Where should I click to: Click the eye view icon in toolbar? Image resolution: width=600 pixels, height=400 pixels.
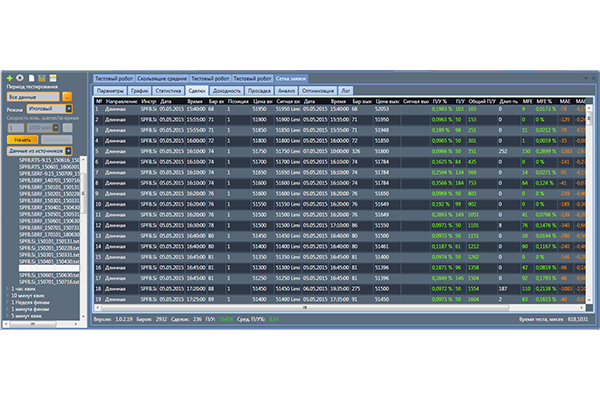click(20, 77)
